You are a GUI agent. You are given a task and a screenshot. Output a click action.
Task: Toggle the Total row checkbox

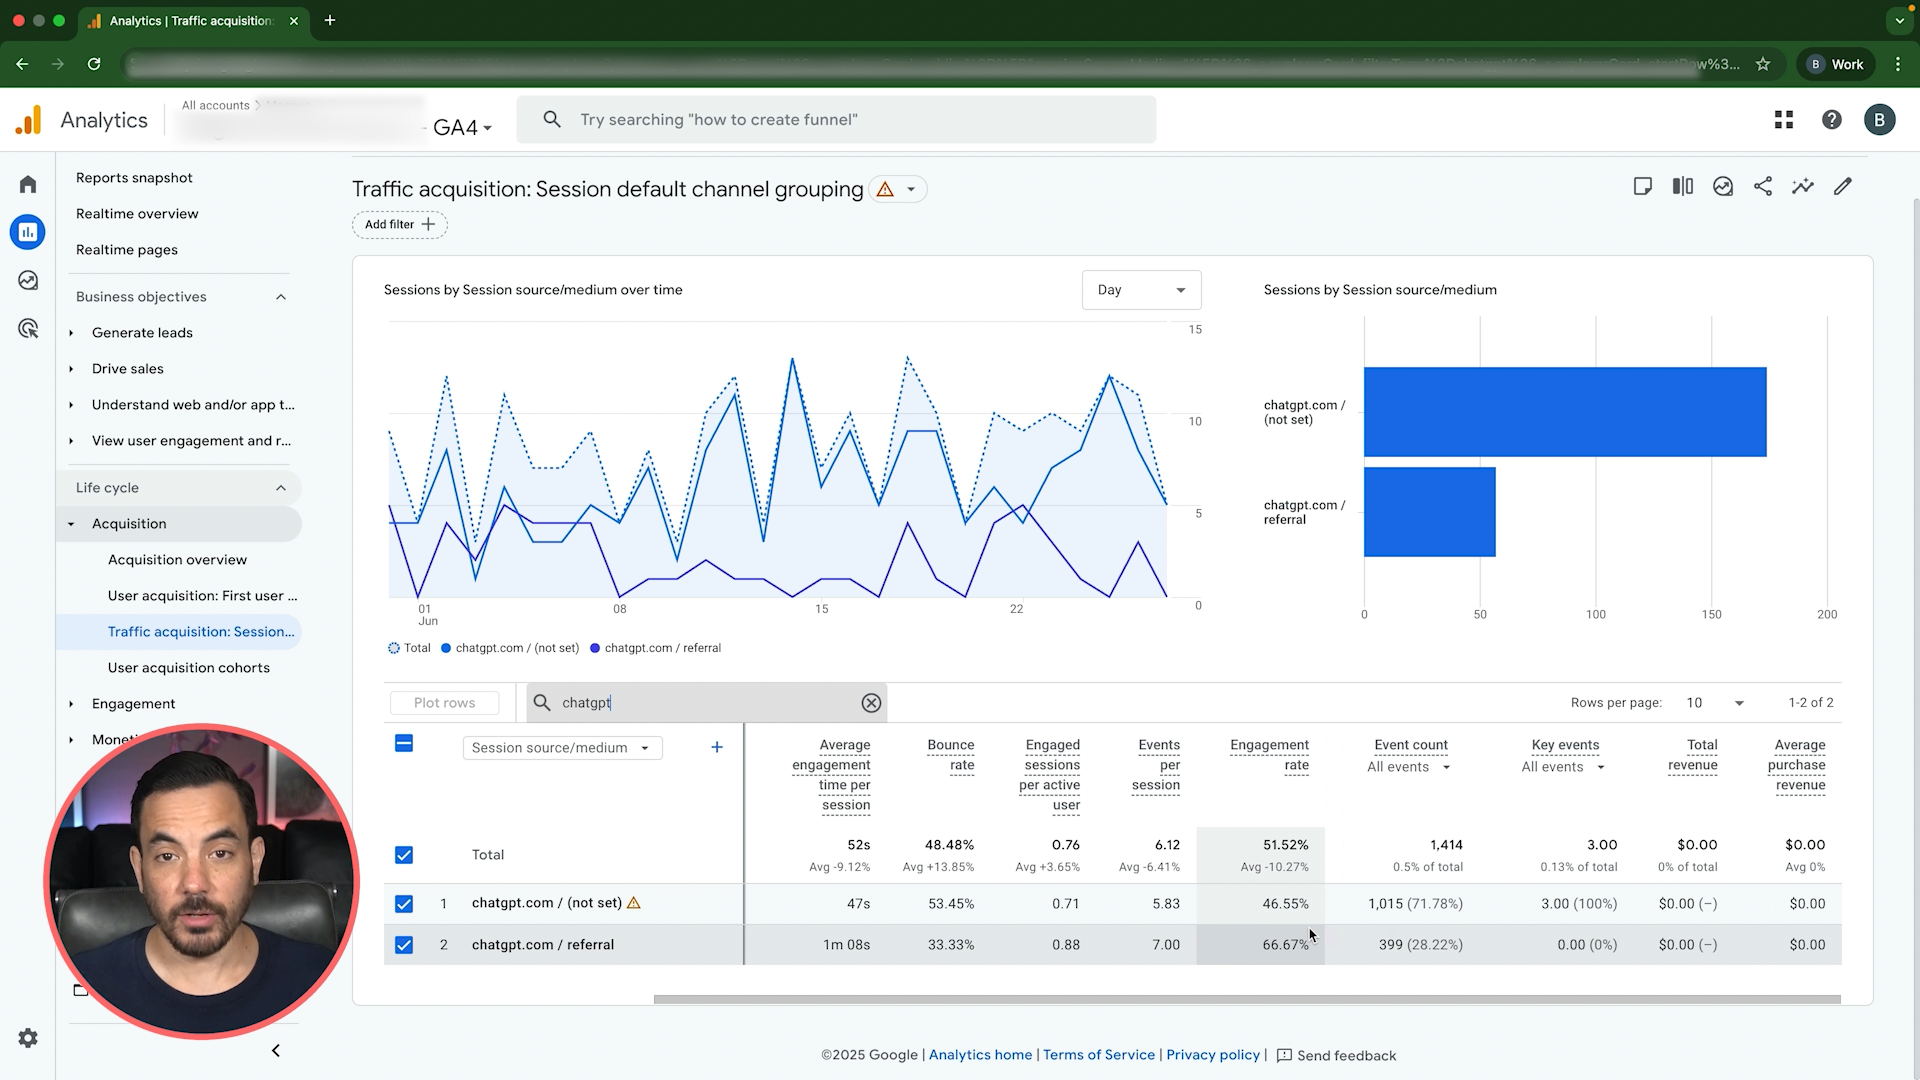[x=404, y=855]
